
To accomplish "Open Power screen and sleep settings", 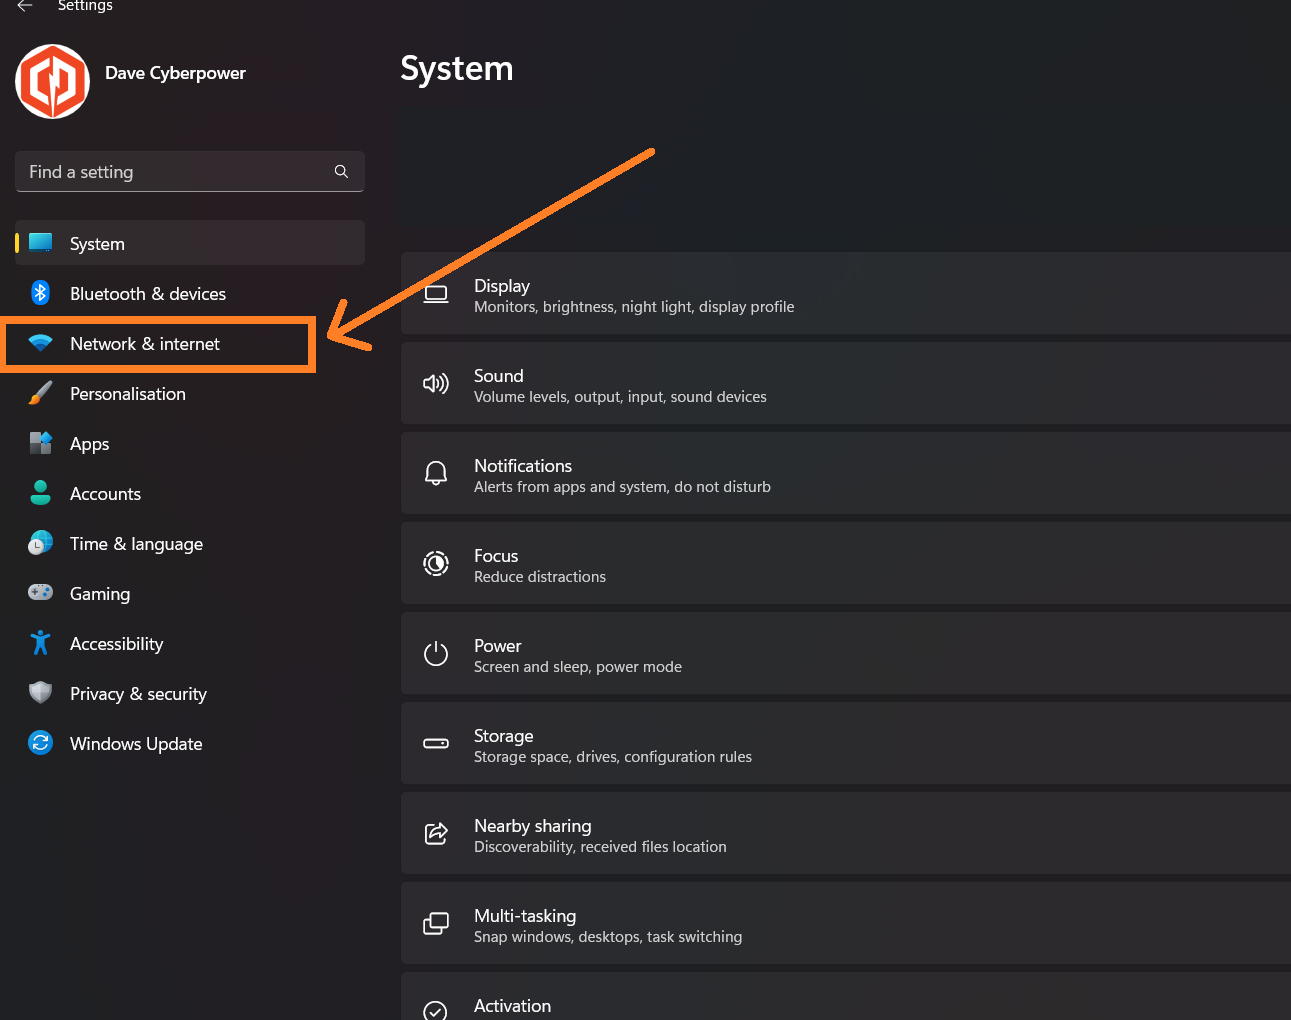I will [845, 655].
